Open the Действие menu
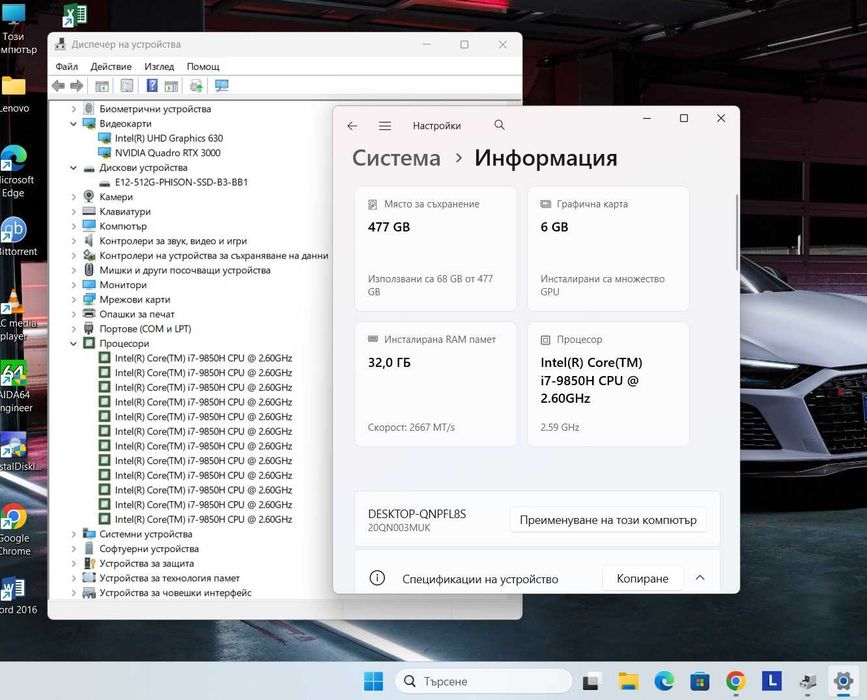This screenshot has width=867, height=700. coord(111,66)
